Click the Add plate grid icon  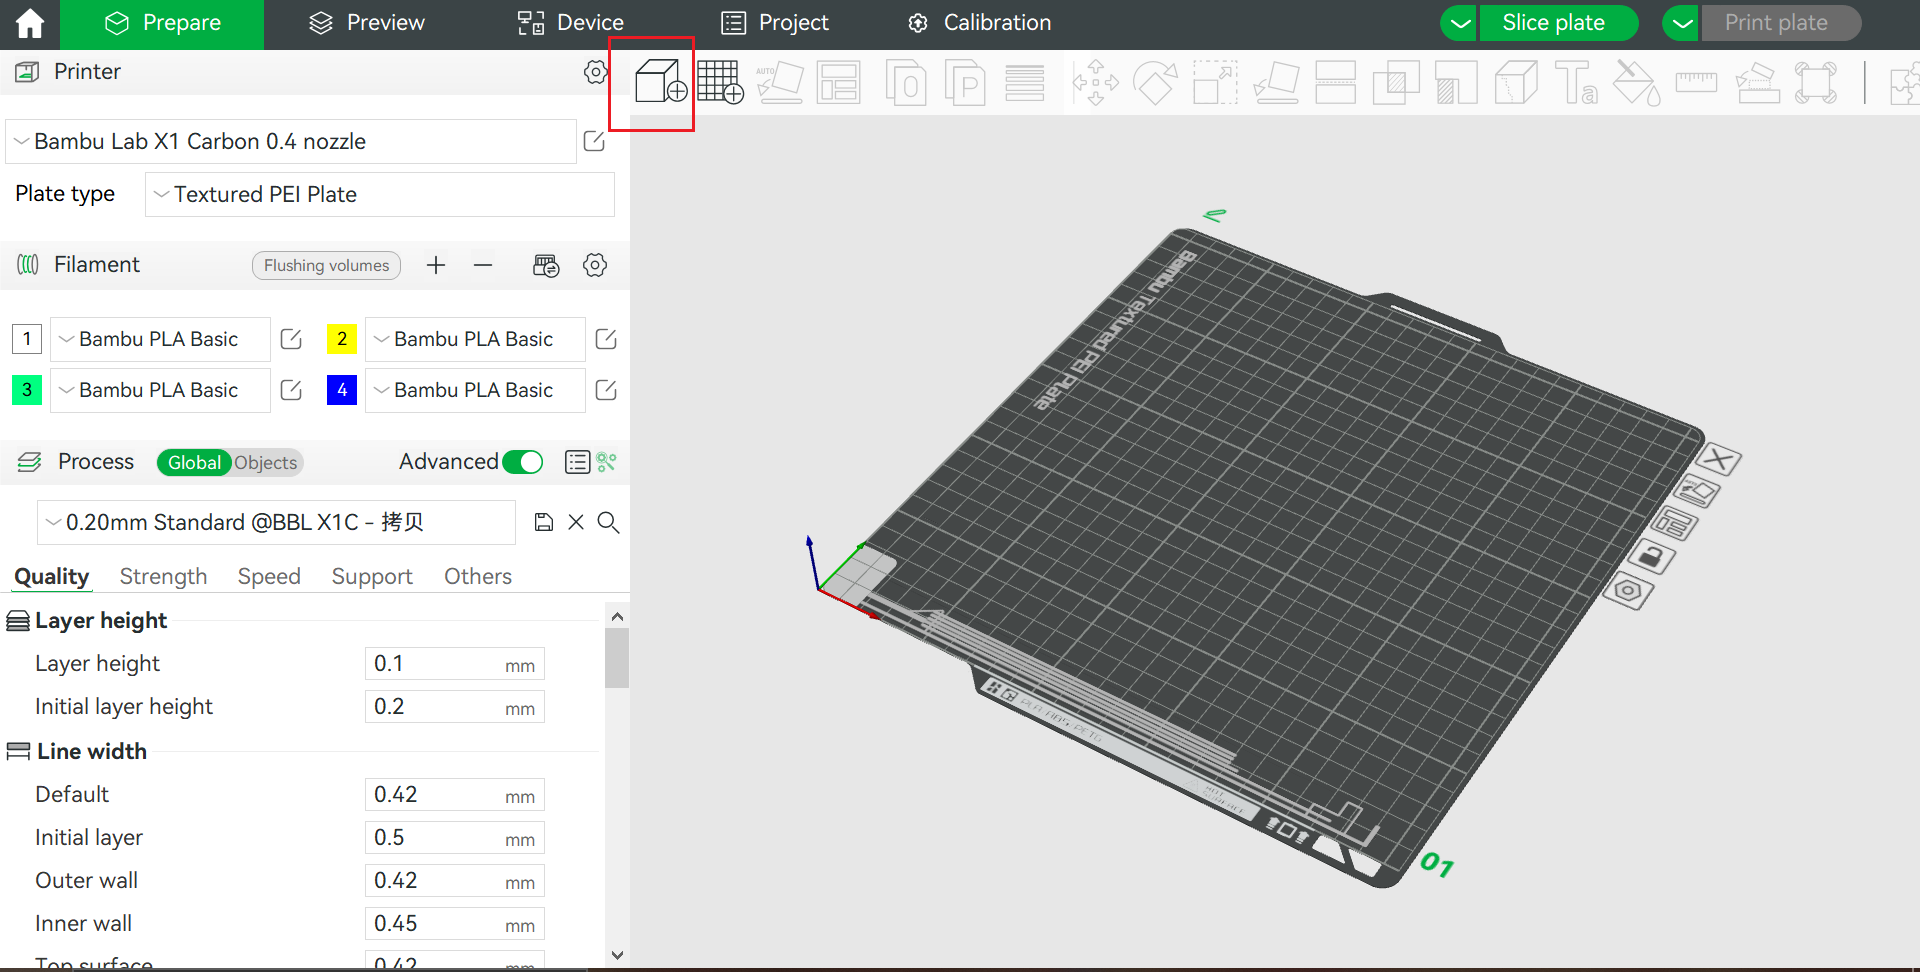[x=720, y=82]
